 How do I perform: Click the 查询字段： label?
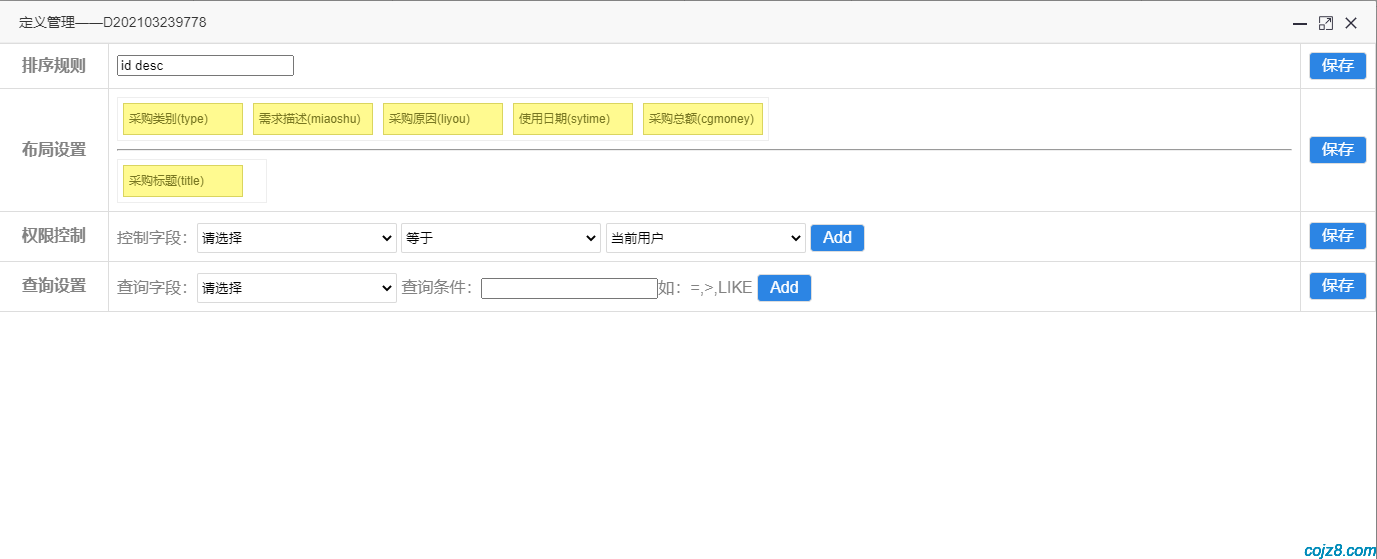(153, 288)
